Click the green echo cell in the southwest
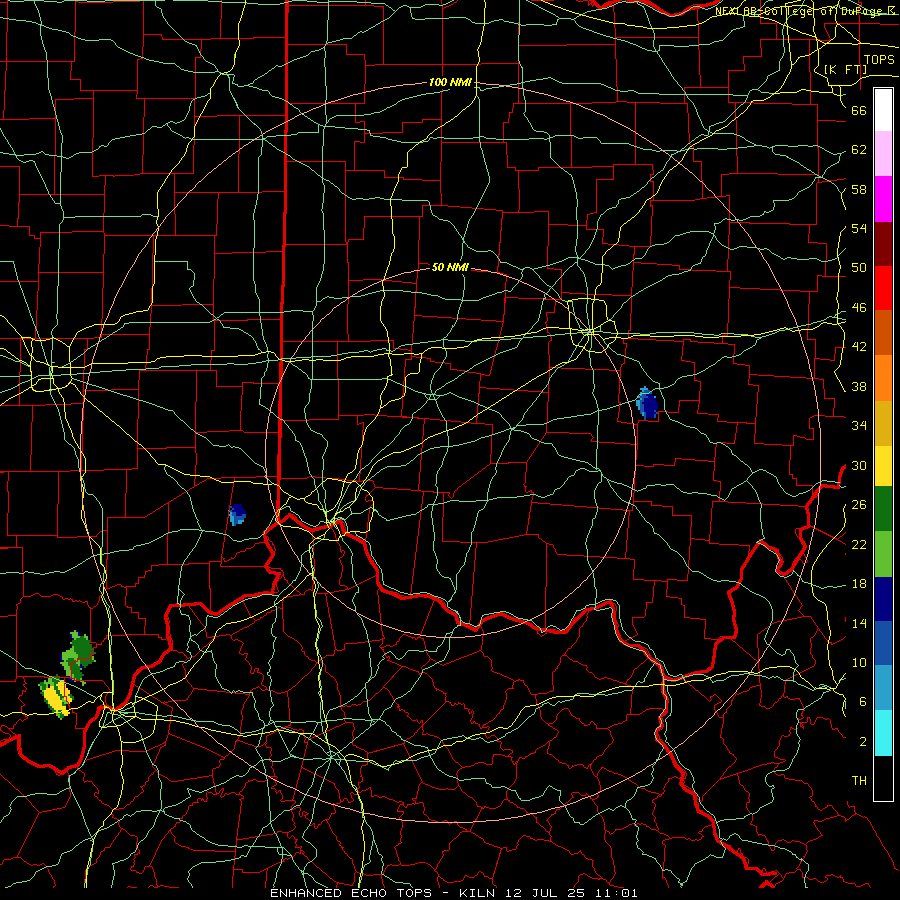The width and height of the screenshot is (900, 900). [78, 656]
